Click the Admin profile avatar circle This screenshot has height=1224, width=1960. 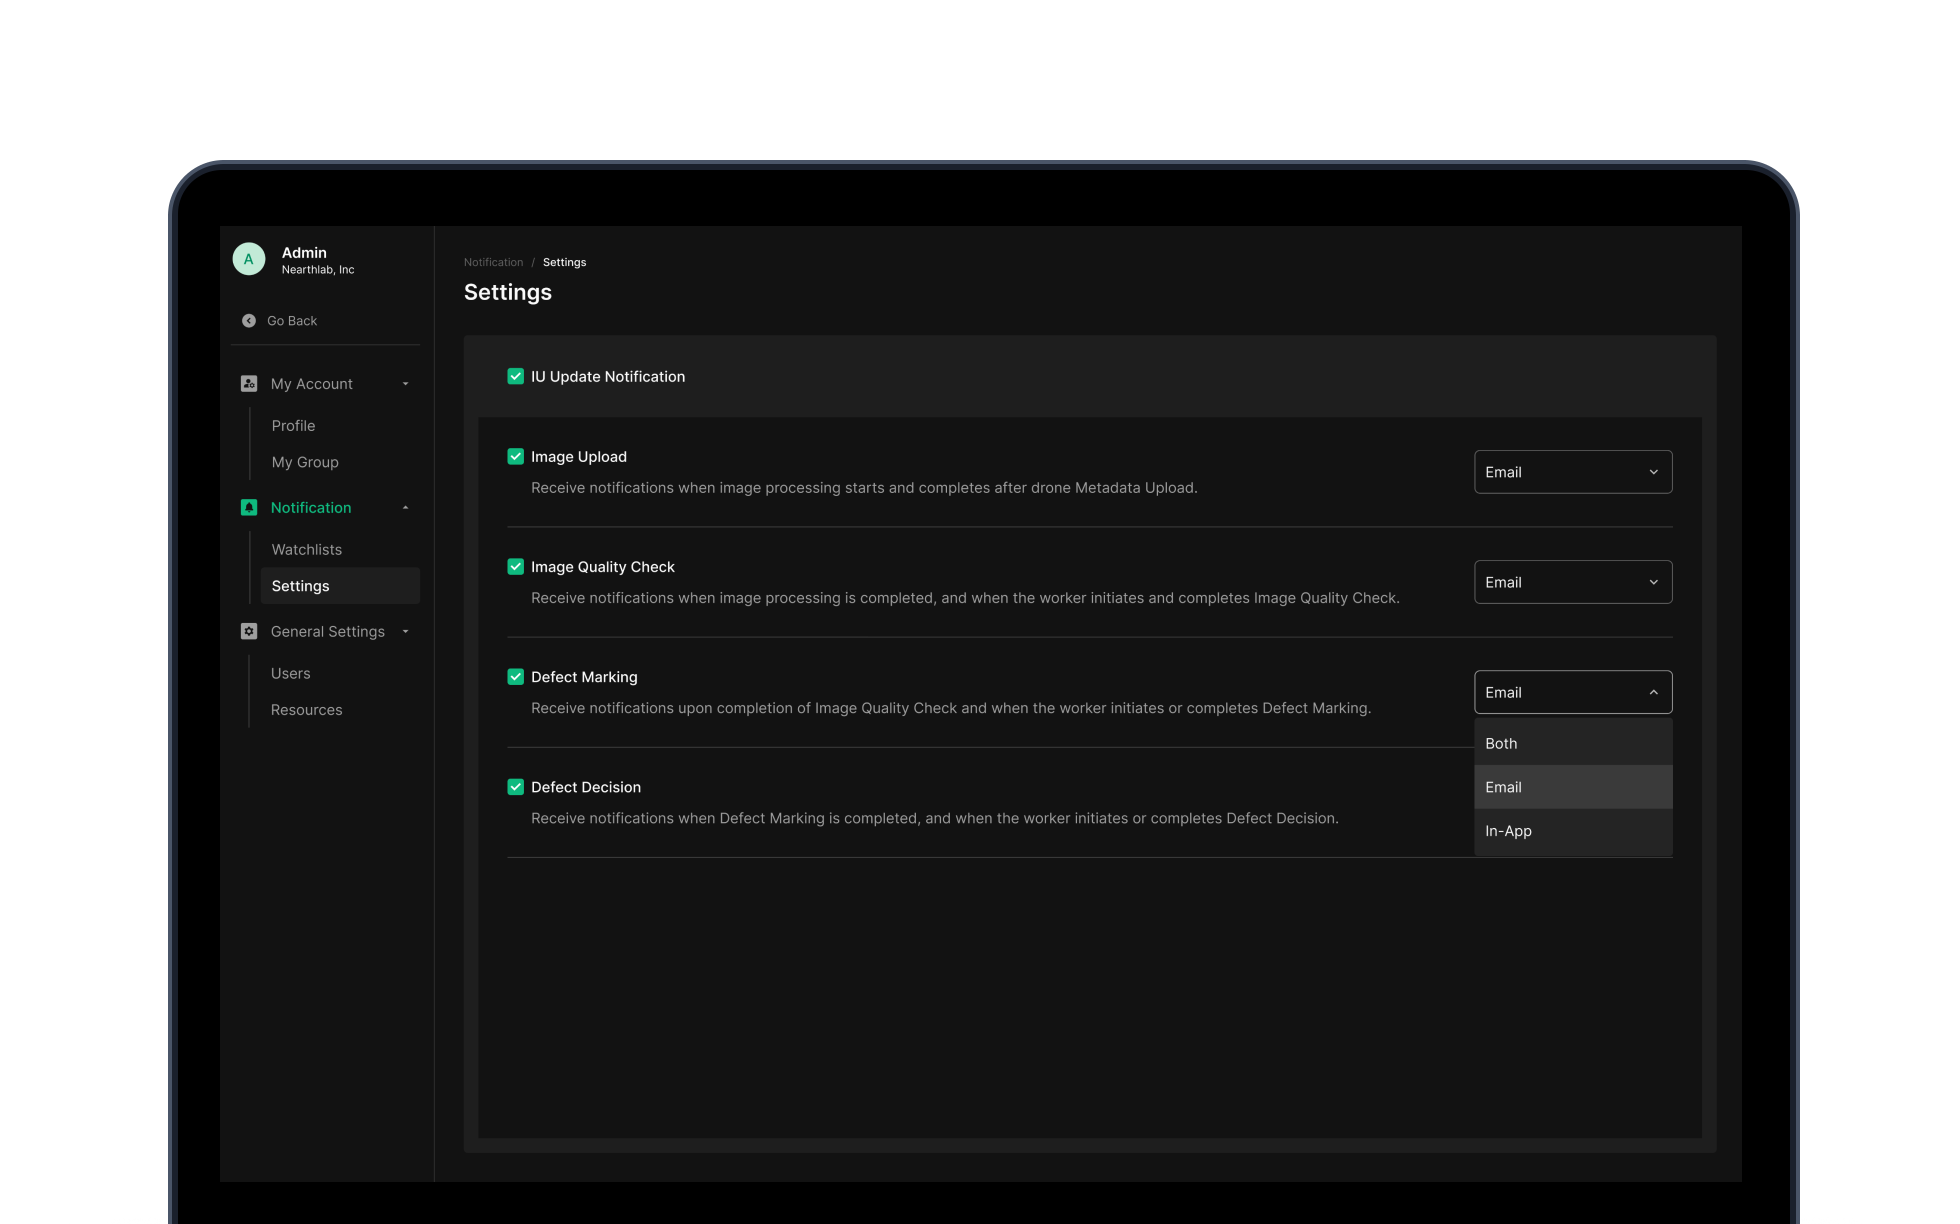(x=248, y=258)
